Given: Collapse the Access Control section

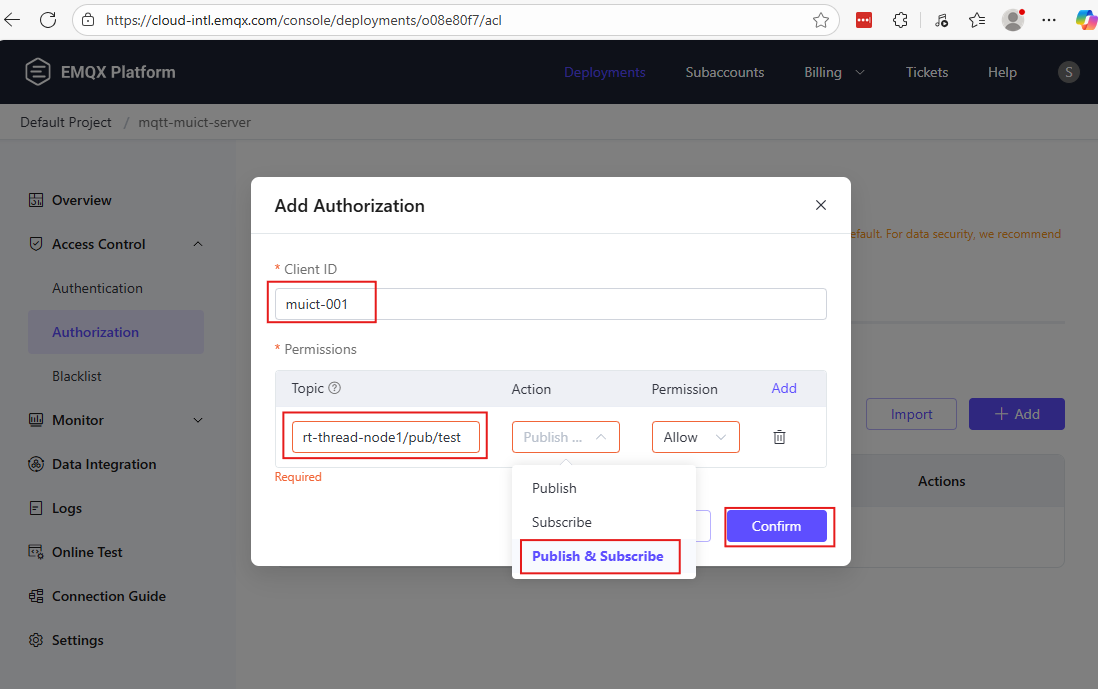Looking at the screenshot, I should click(x=197, y=244).
